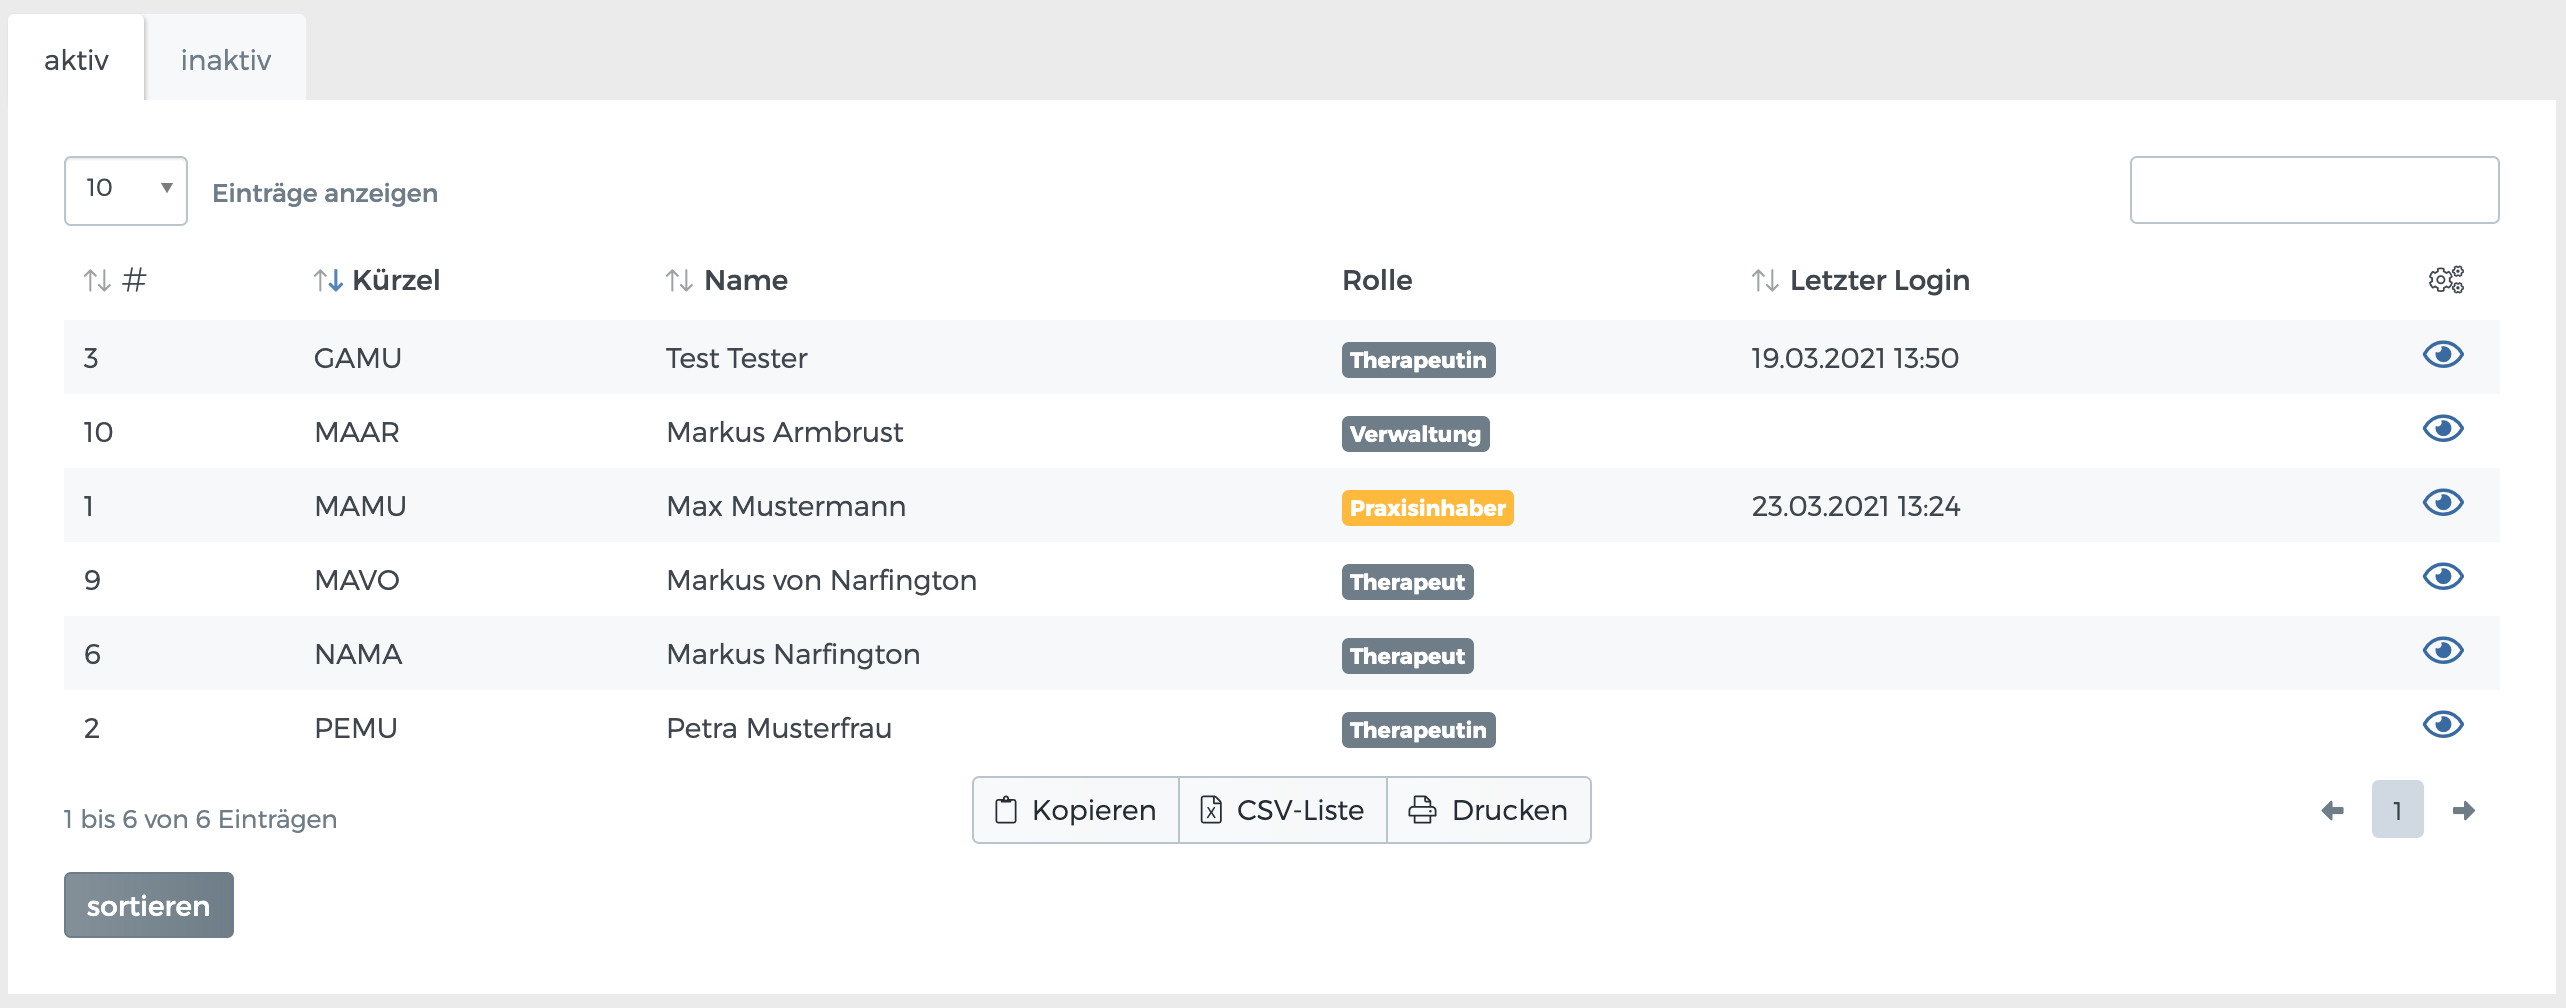
Task: Click the clipboard icon on Kopieren
Action: [1005, 810]
